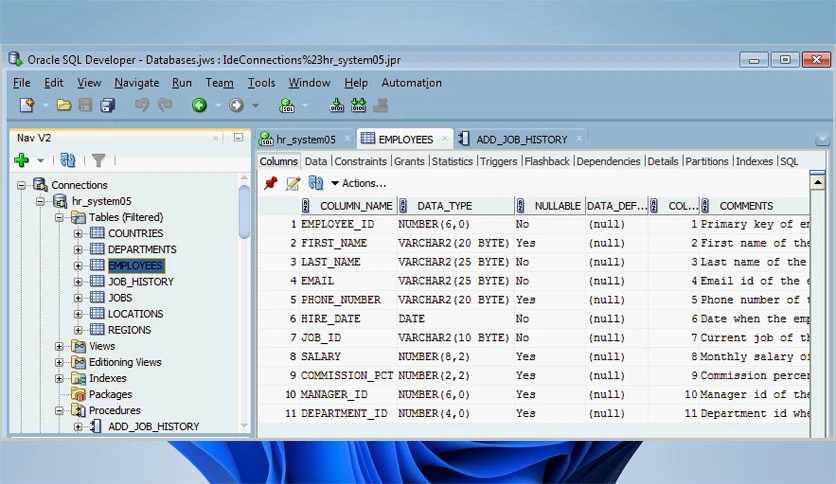Switch to the Constraints tab
This screenshot has width=836, height=484.
360,161
